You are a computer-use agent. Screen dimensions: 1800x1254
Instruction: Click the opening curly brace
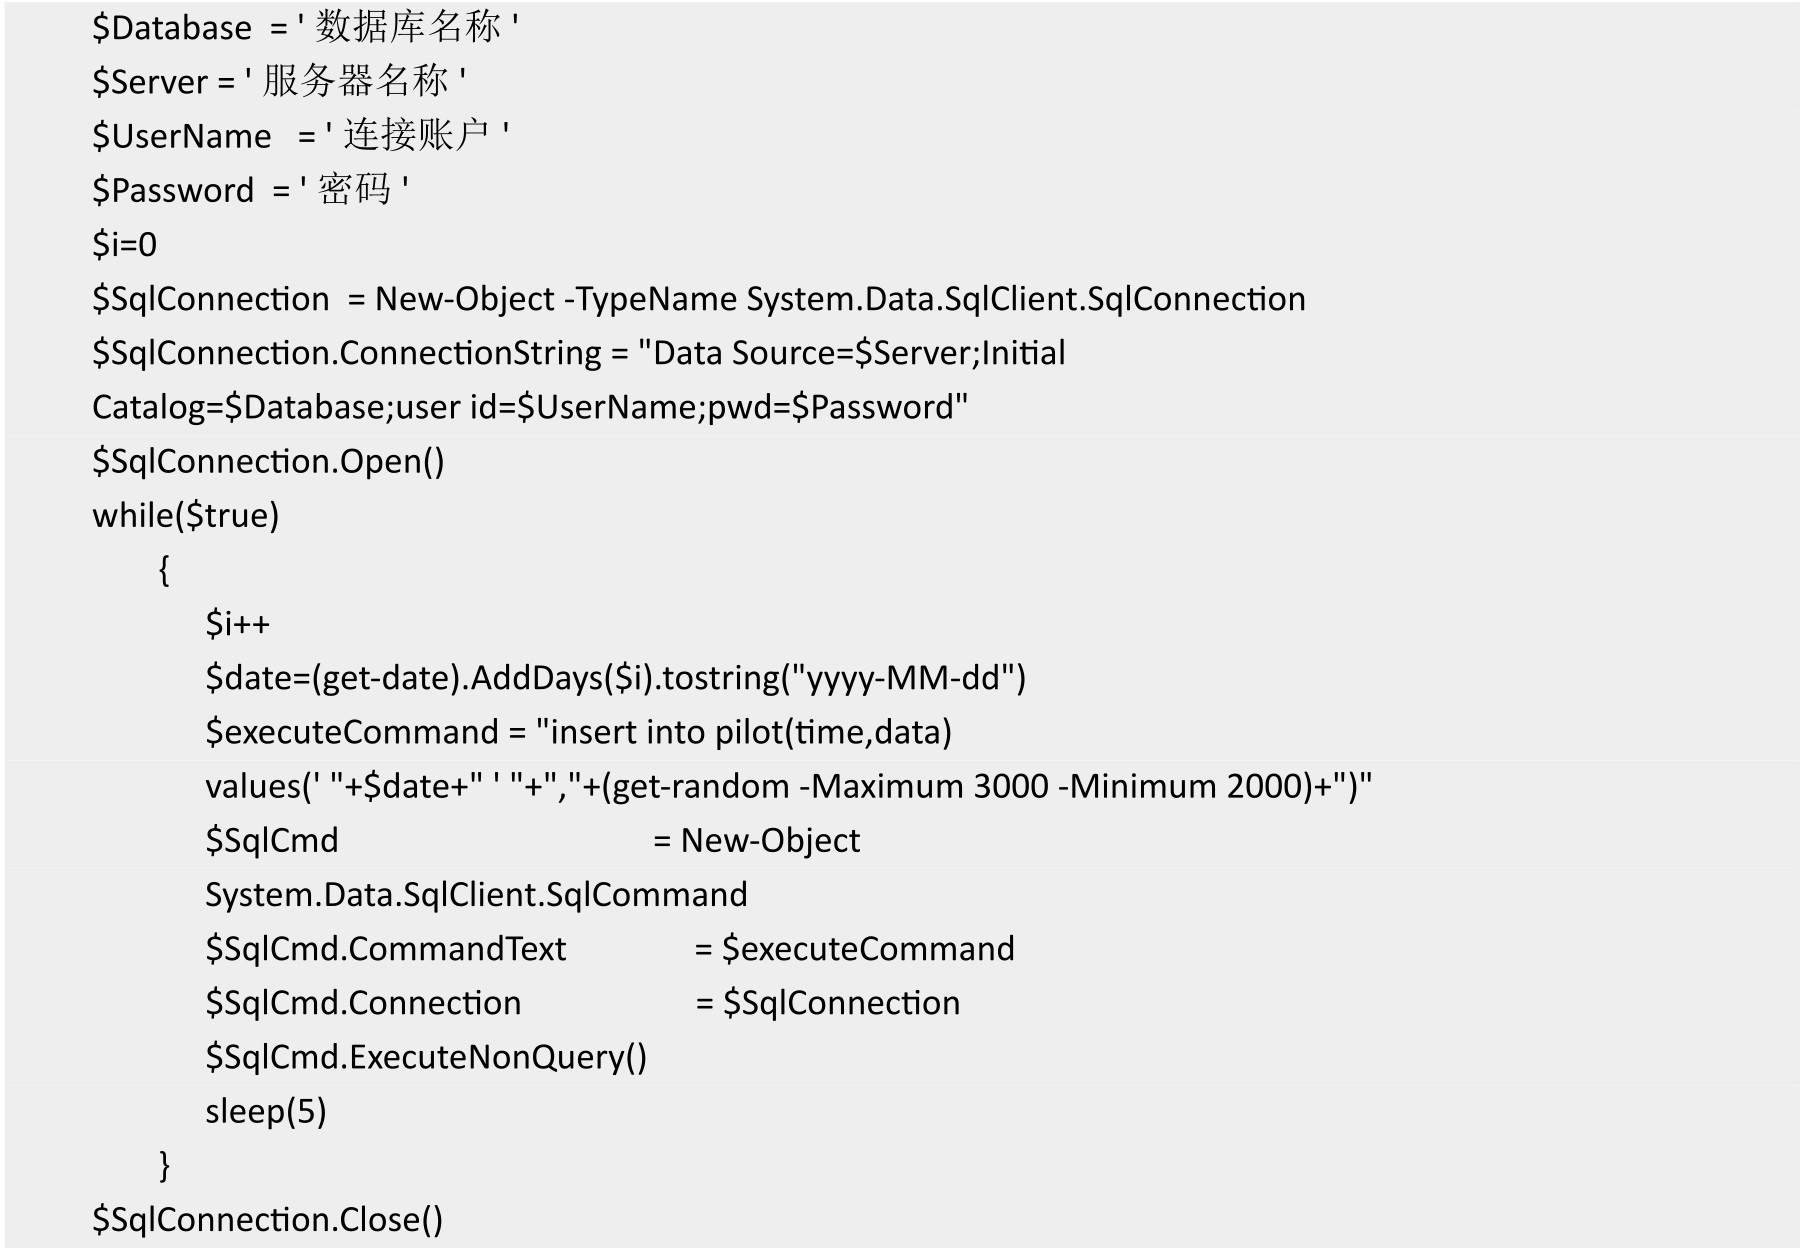click(164, 570)
